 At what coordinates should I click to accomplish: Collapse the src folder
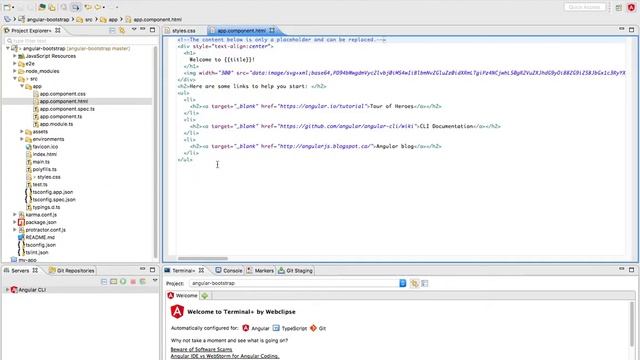coord(15,79)
